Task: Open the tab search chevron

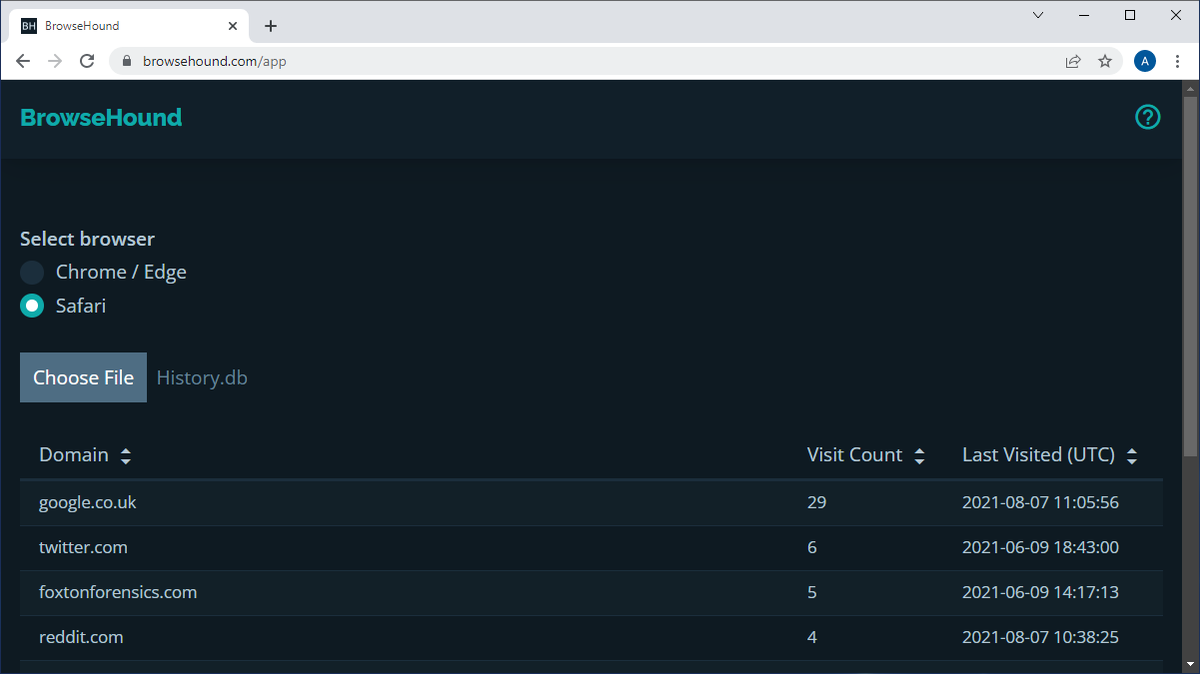Action: 1038,15
